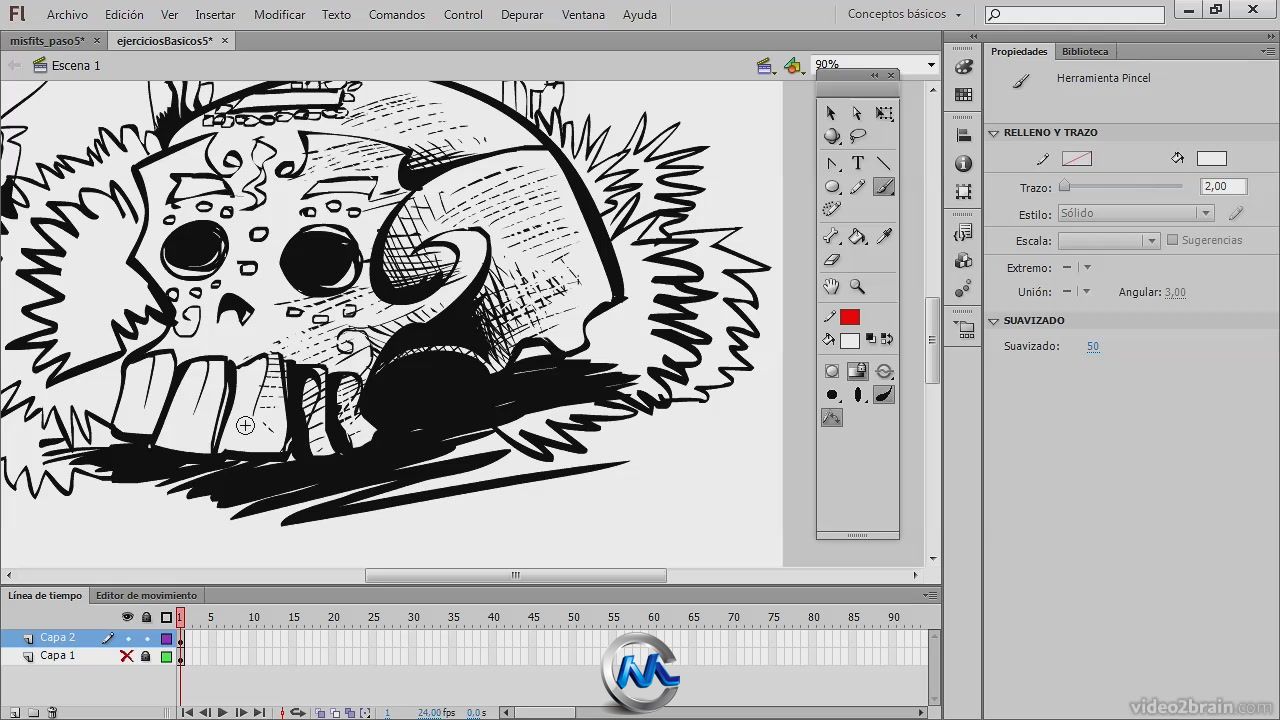The width and height of the screenshot is (1280, 720).
Task: Select the 3D Rotation tool
Action: [831, 136]
